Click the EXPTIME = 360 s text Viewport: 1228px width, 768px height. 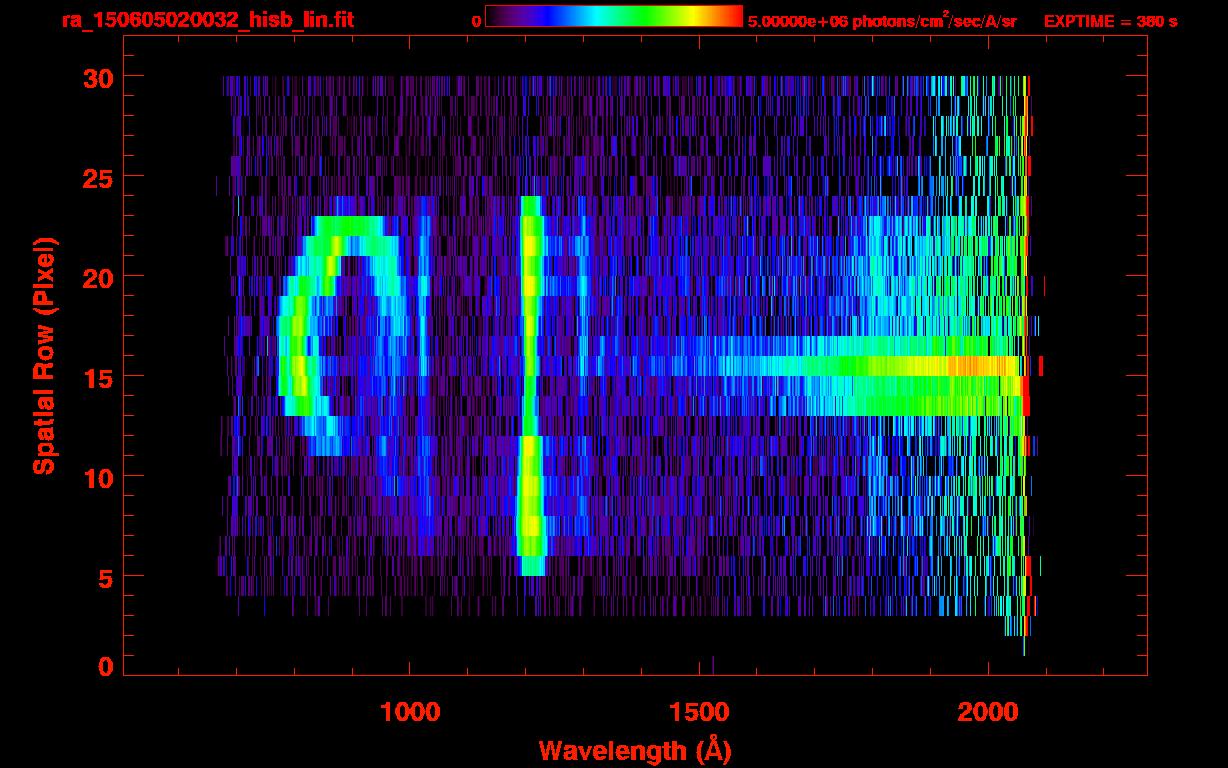point(1110,21)
